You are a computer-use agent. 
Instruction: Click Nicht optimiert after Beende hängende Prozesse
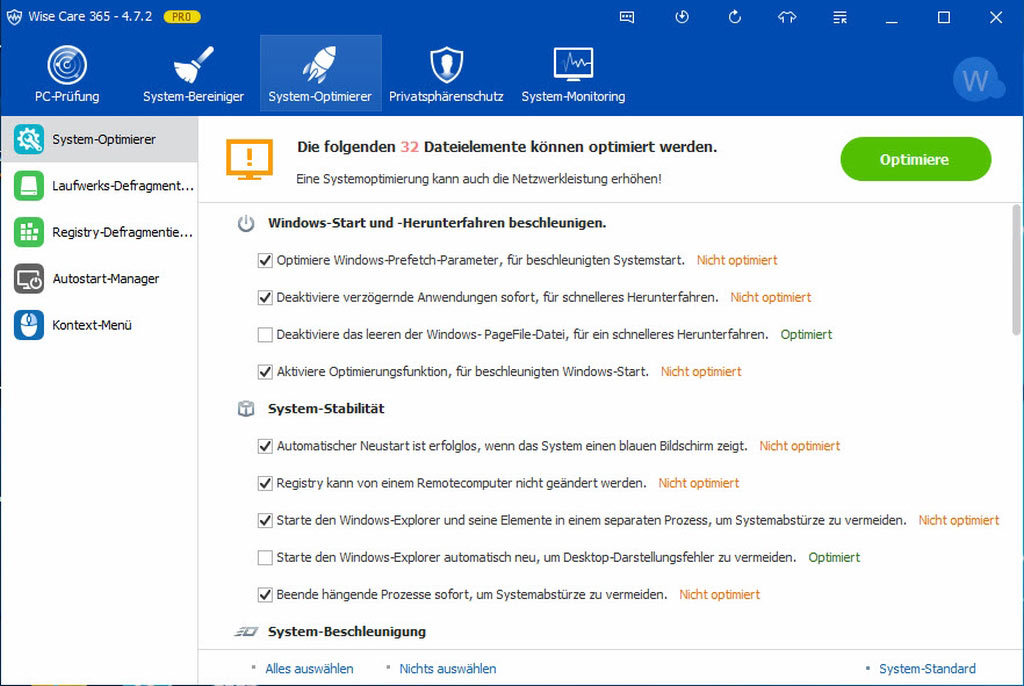720,595
